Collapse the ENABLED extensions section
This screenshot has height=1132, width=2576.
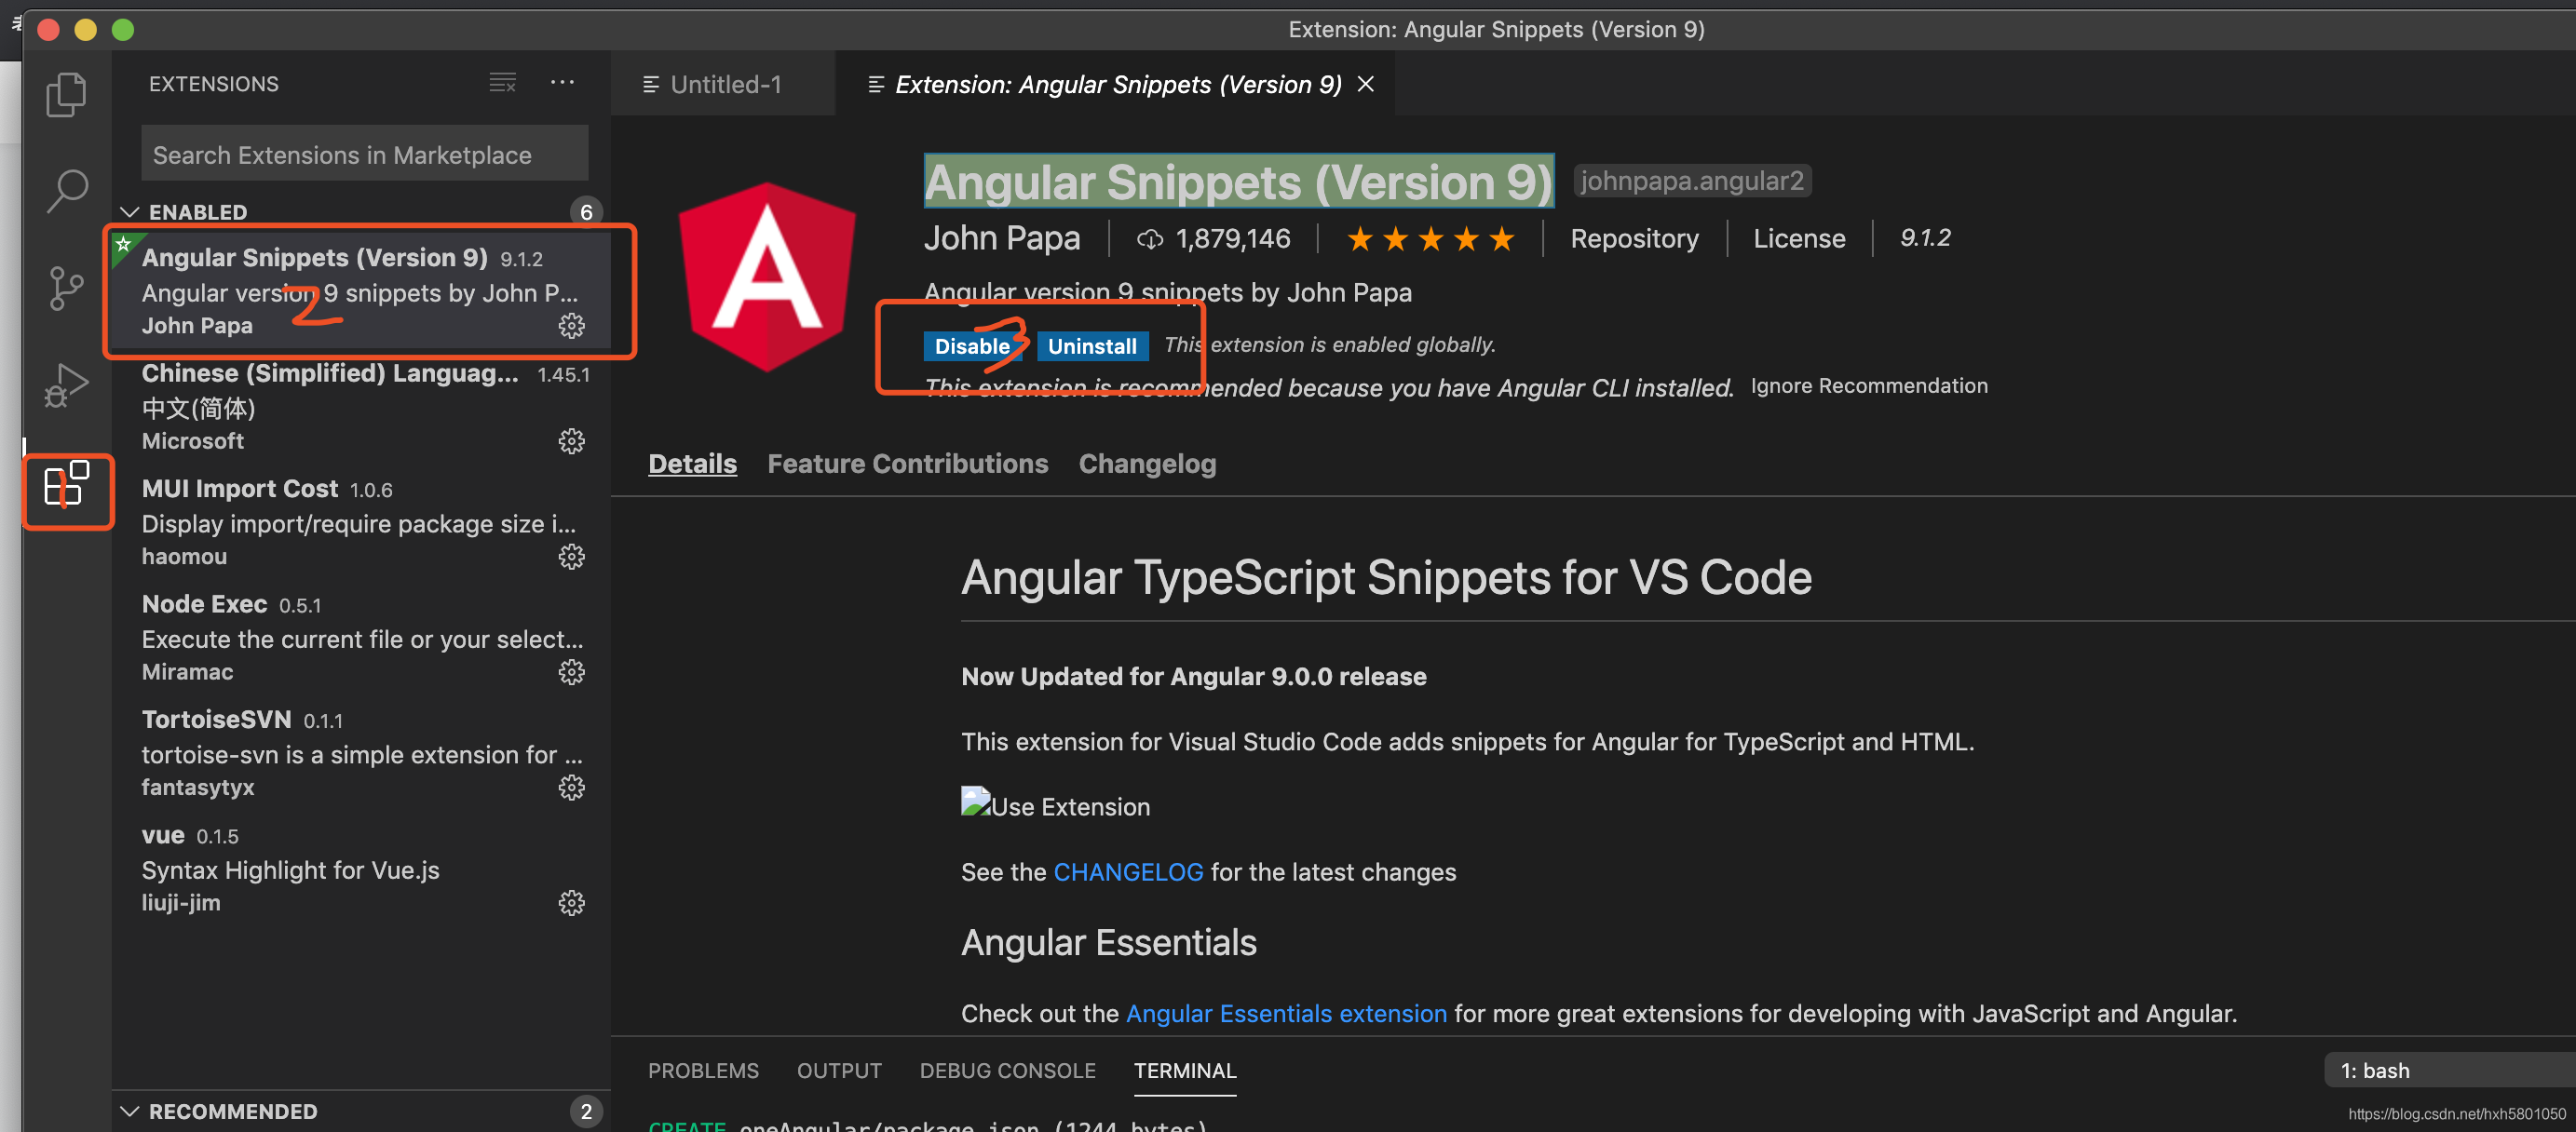pyautogui.click(x=130, y=212)
